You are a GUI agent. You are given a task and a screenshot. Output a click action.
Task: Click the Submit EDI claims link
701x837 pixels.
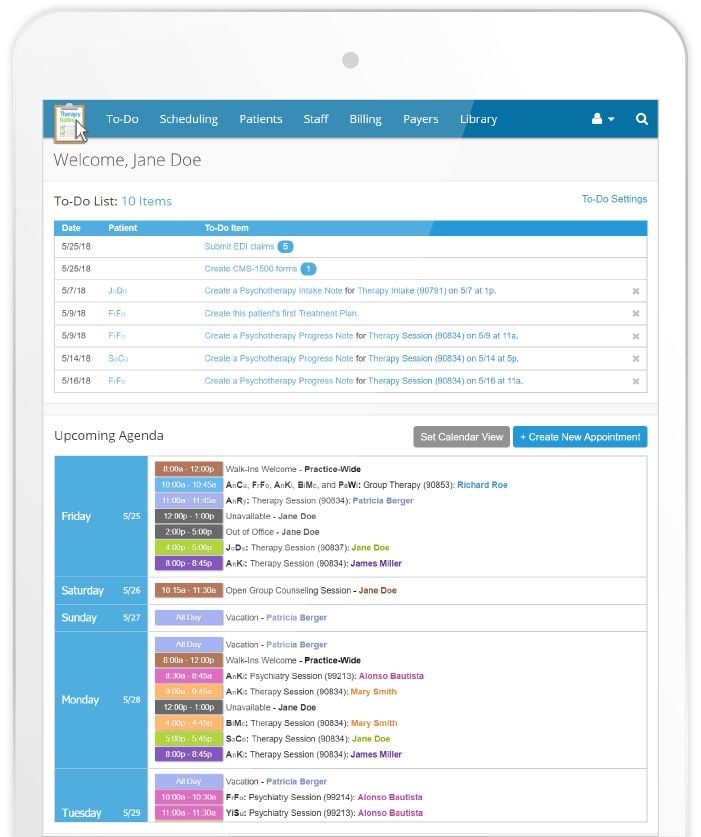(x=239, y=246)
